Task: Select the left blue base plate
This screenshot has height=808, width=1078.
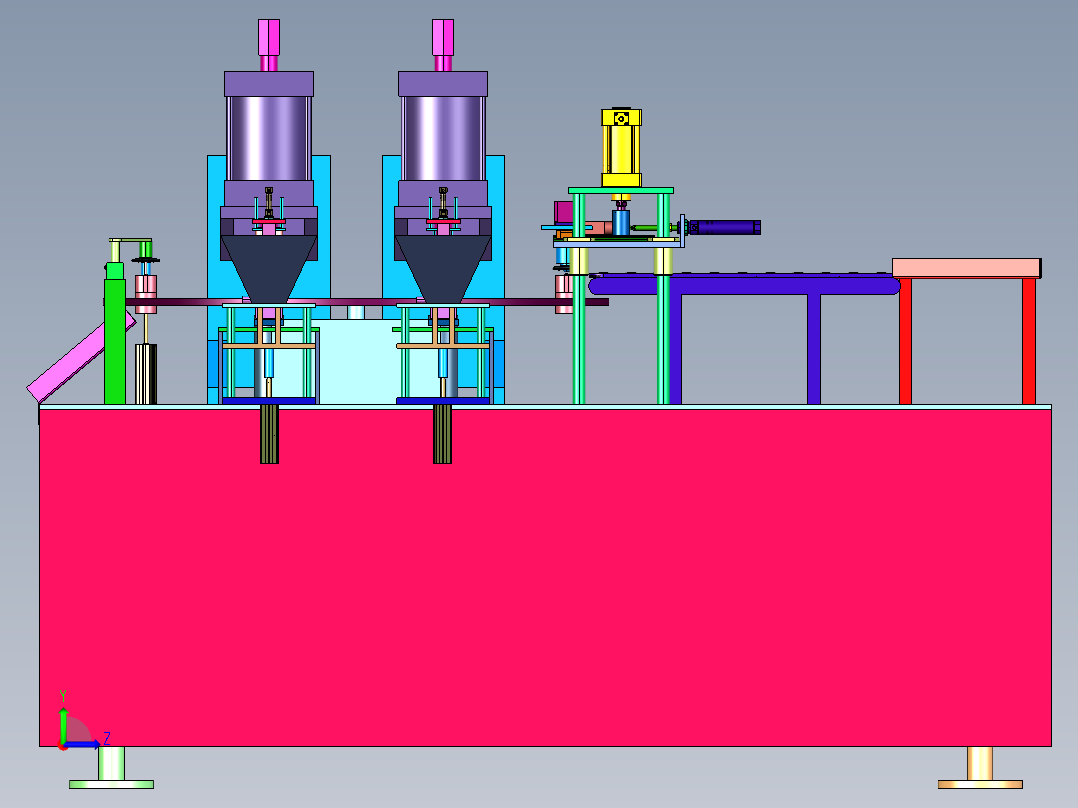Action: (x=269, y=400)
